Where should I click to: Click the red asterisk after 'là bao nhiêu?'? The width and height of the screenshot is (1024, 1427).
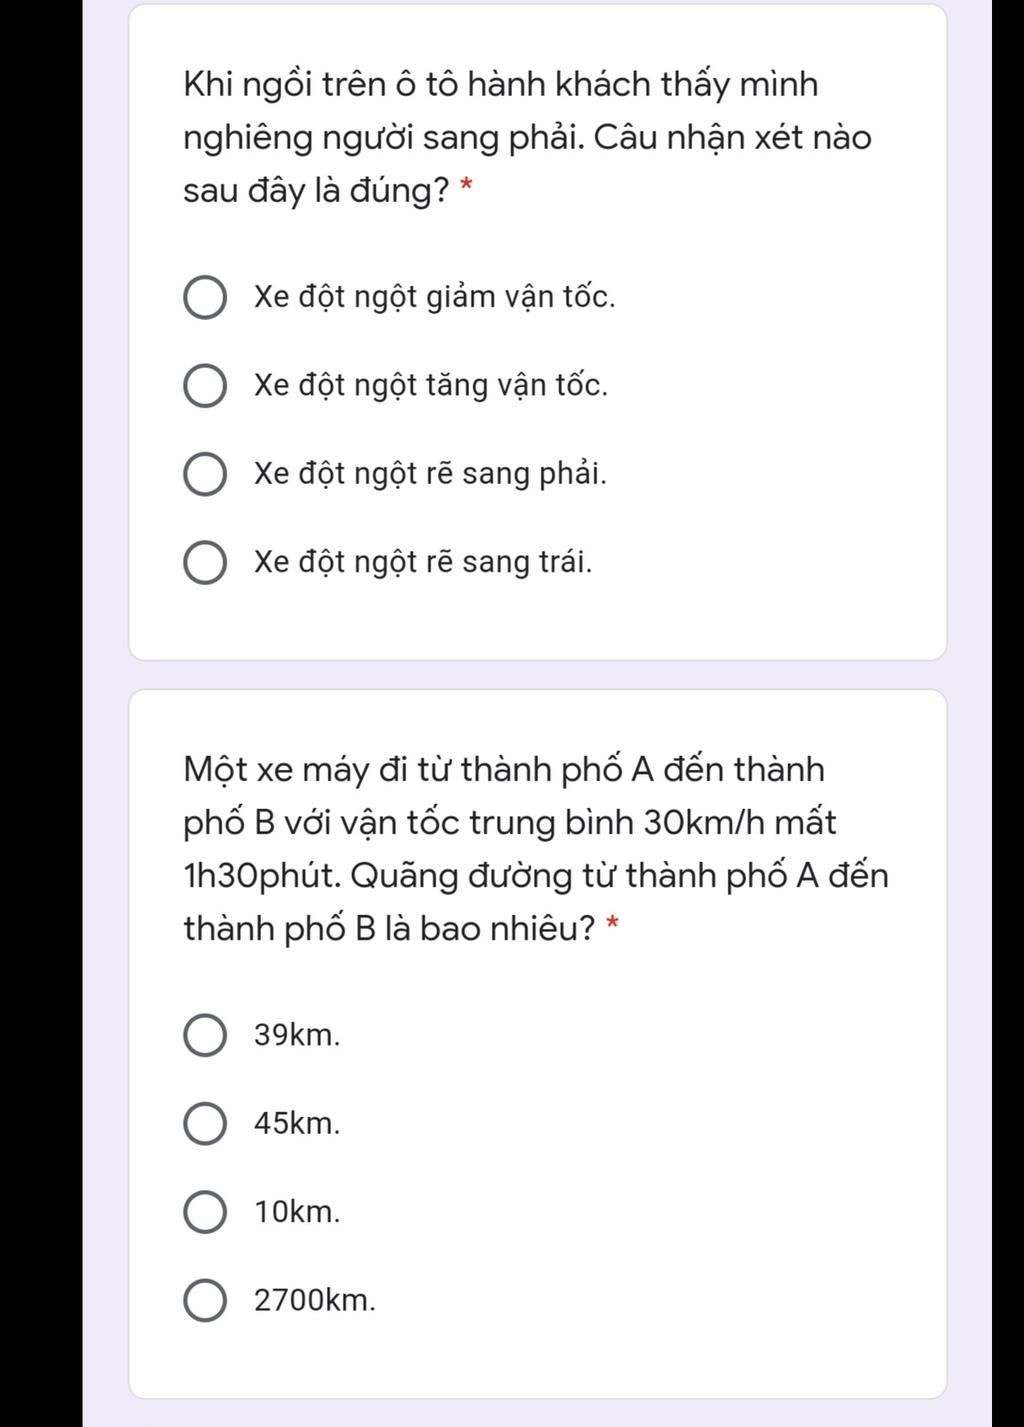click(612, 924)
